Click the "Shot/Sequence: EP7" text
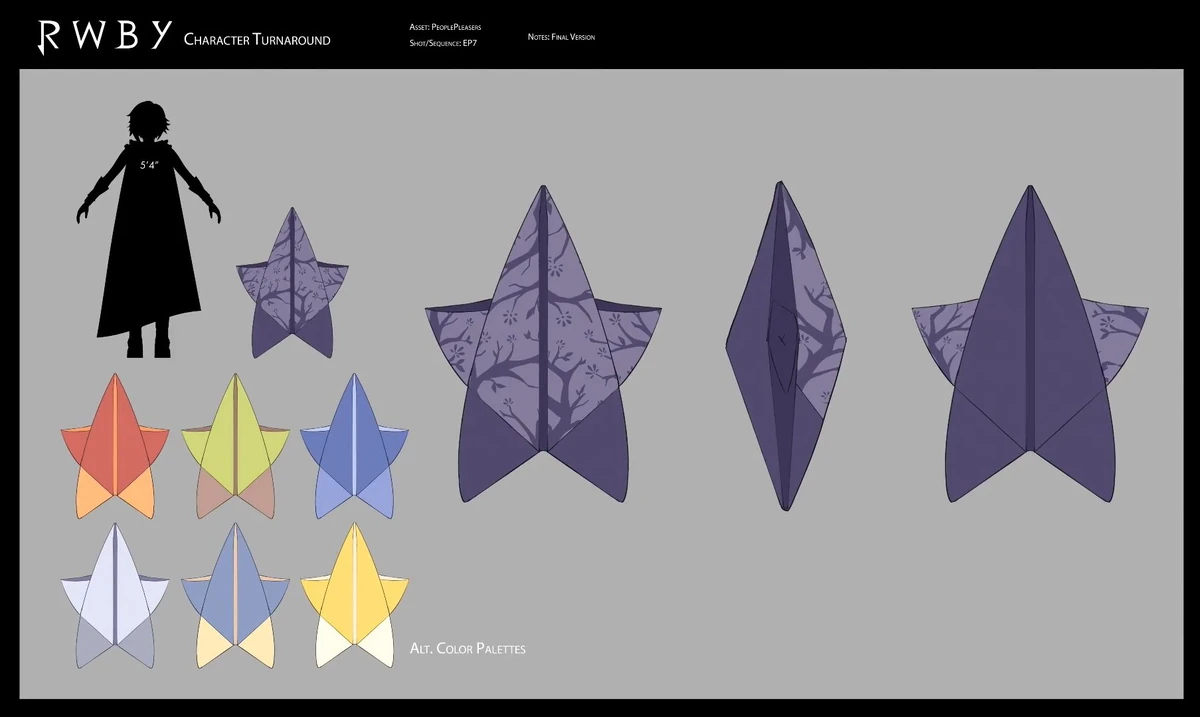 [x=443, y=44]
